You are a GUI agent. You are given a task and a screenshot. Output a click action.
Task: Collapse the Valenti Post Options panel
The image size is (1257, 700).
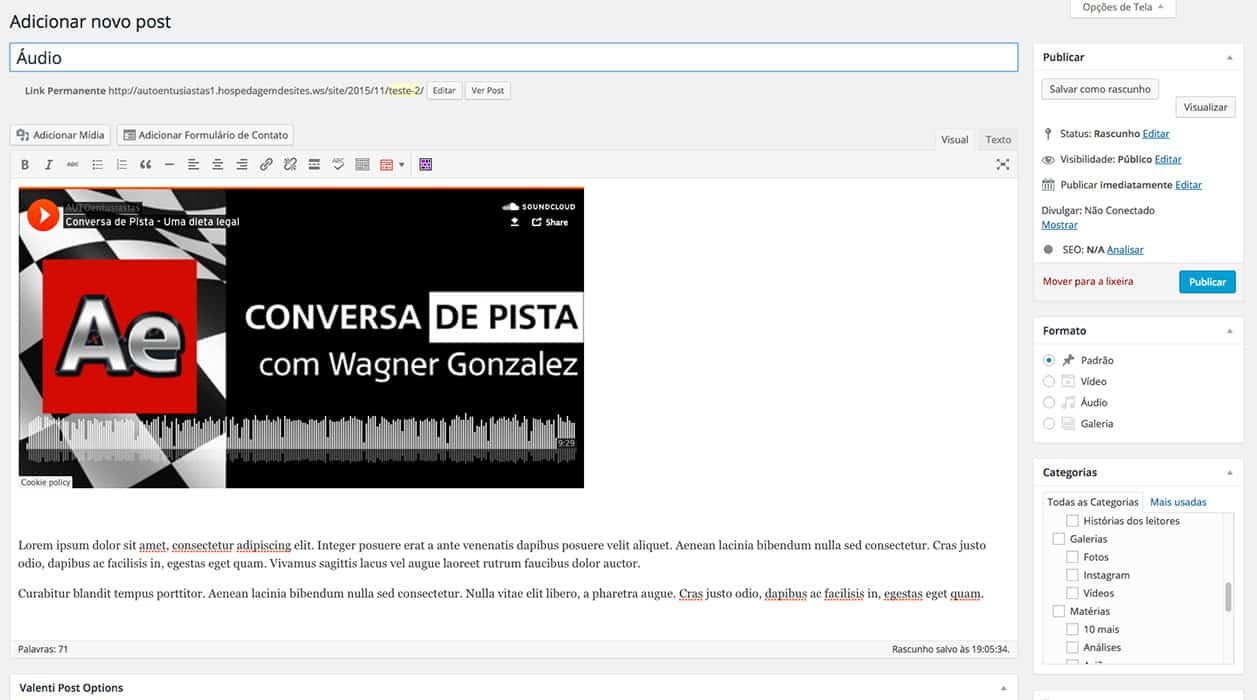(1003, 688)
